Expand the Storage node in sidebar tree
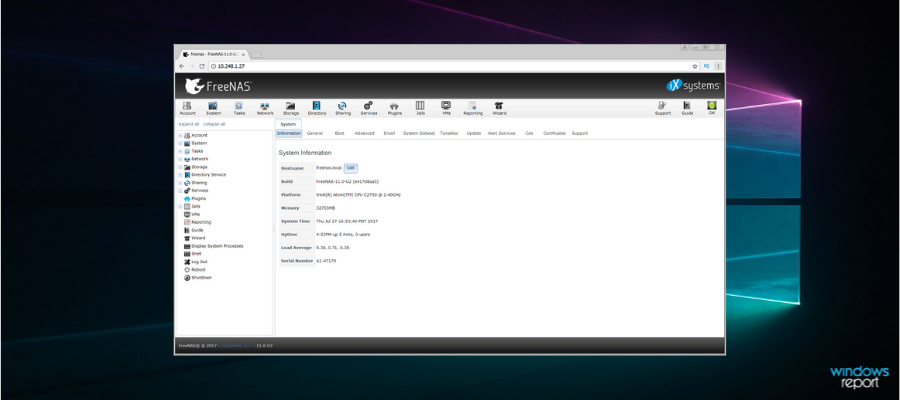 (180, 167)
